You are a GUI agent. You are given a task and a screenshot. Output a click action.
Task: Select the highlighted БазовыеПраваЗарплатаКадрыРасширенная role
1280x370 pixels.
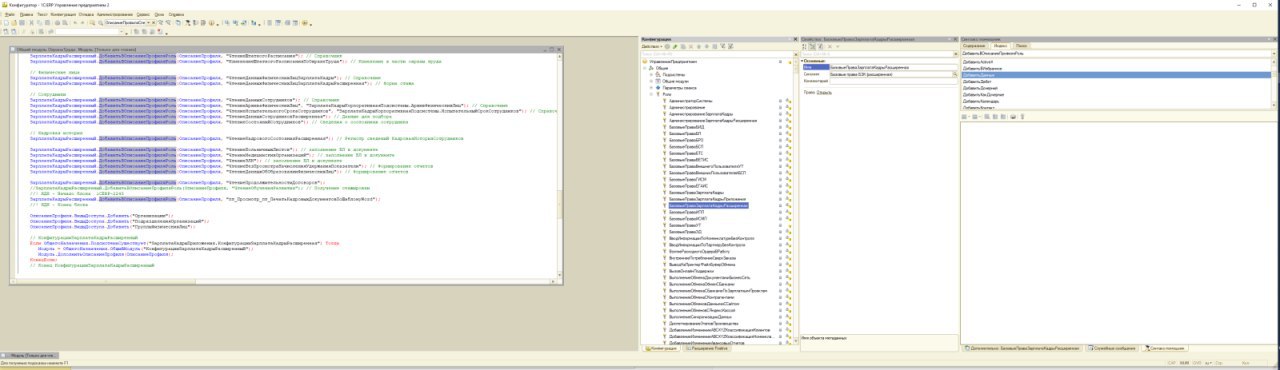708,205
